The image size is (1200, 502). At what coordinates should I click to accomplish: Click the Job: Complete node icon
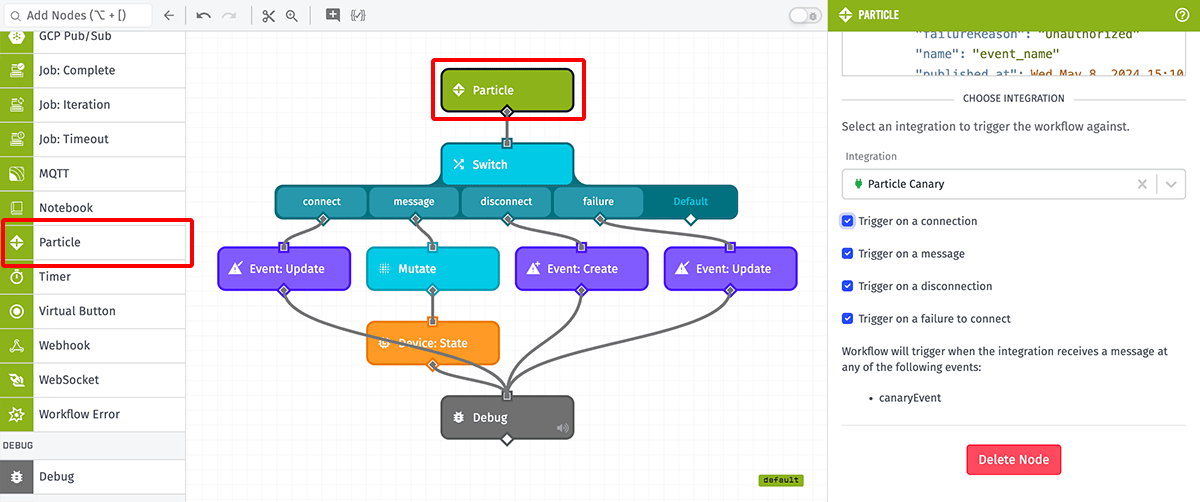[x=17, y=70]
